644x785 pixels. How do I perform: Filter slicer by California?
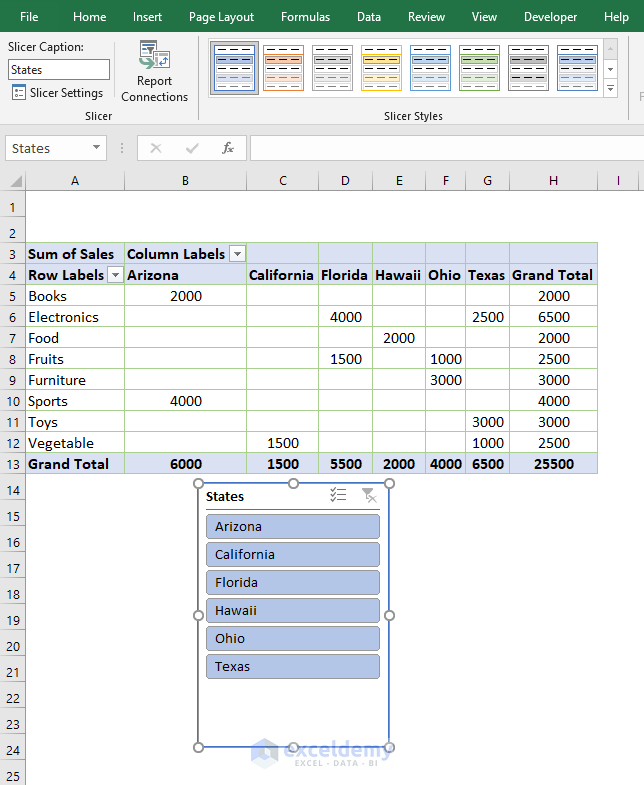(293, 555)
